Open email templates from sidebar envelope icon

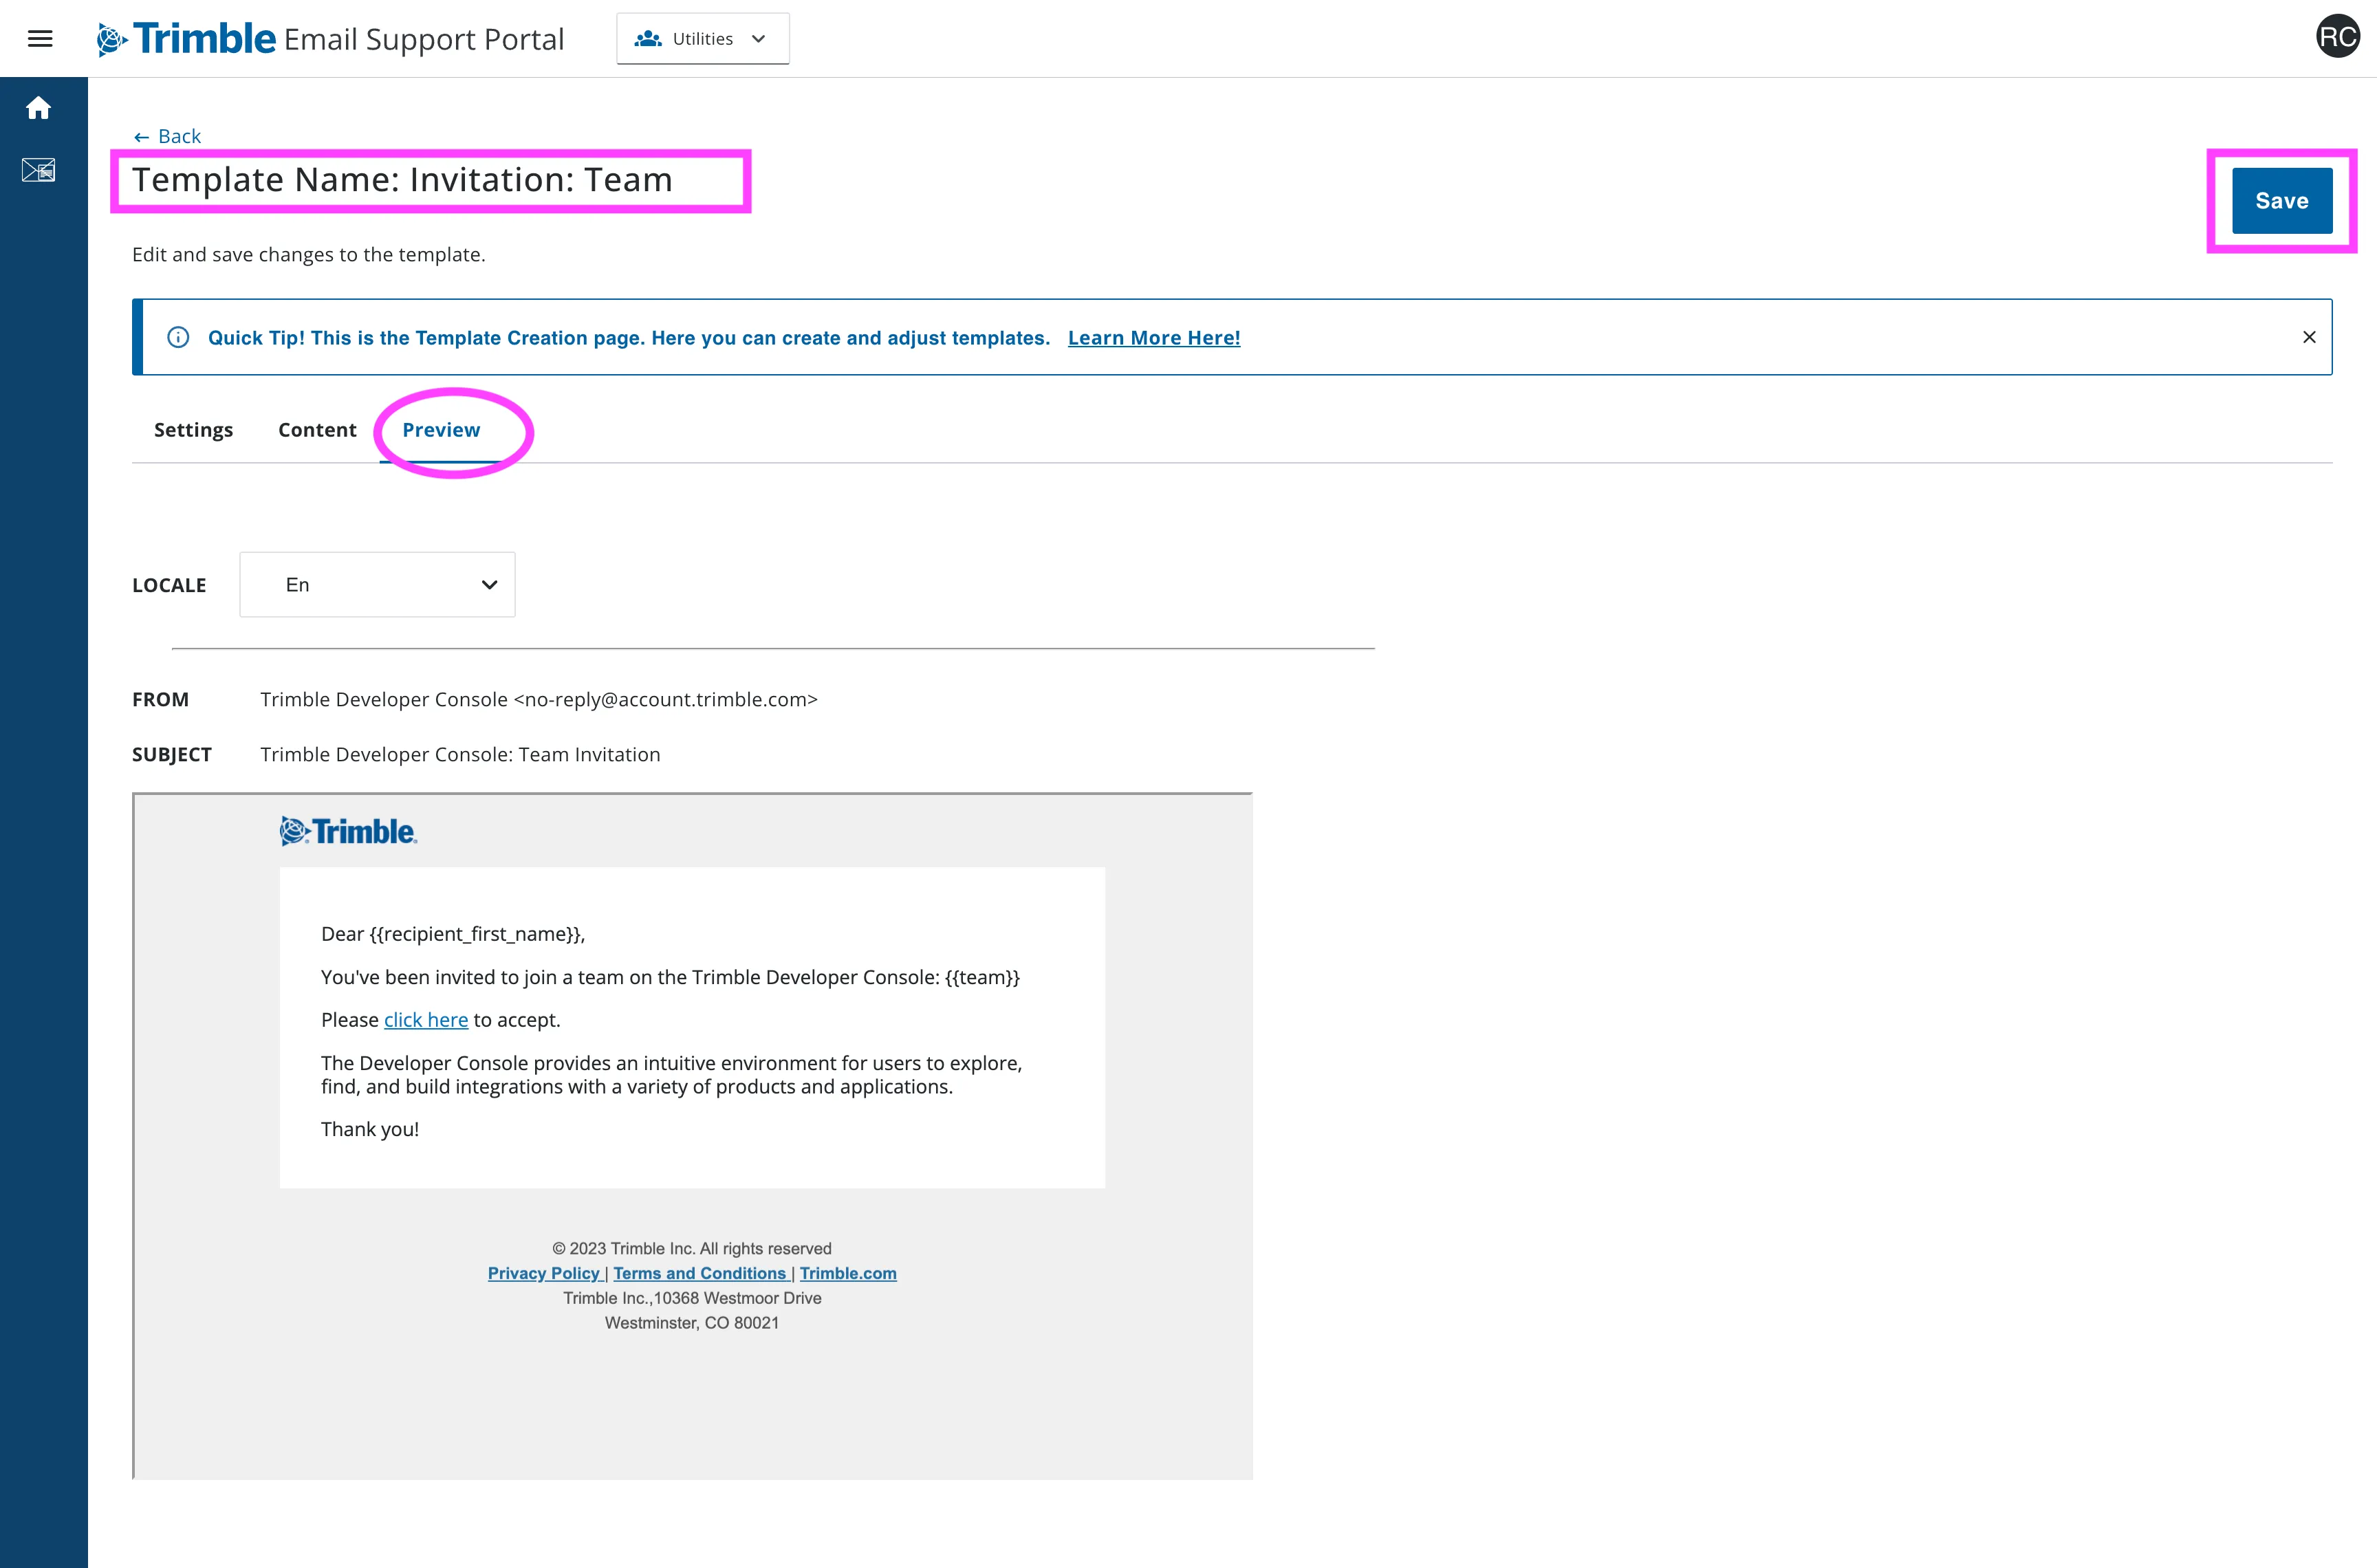[39, 170]
